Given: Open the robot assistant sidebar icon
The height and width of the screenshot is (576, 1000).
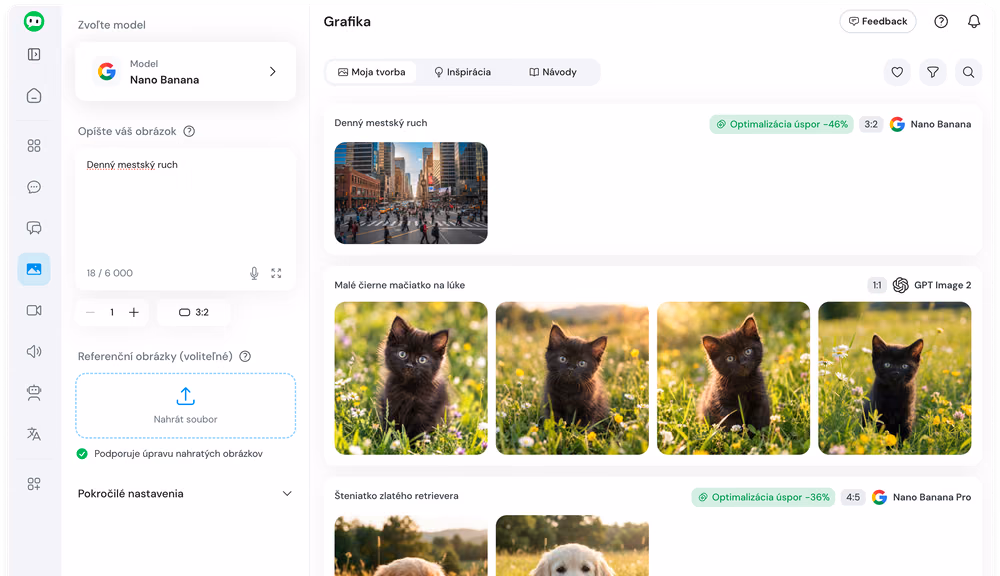Looking at the screenshot, I should click(x=34, y=393).
